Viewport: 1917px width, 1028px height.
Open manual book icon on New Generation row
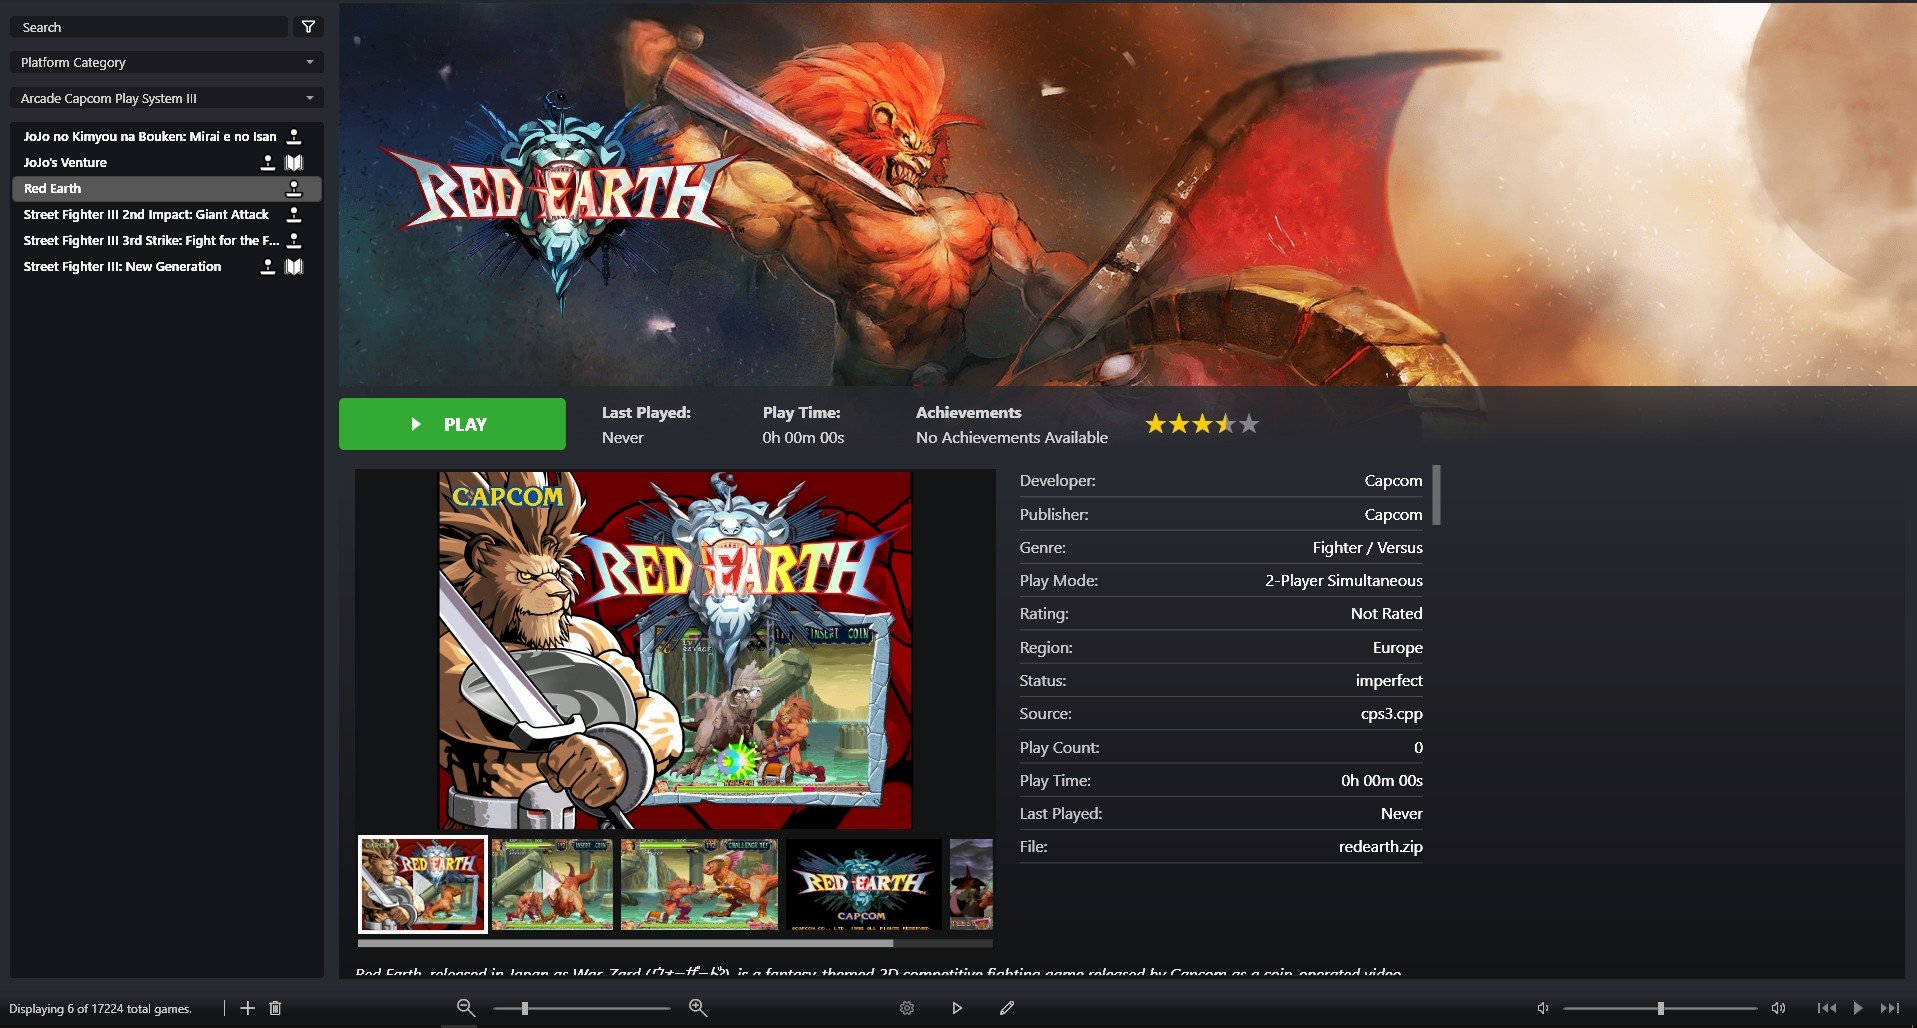(x=294, y=266)
